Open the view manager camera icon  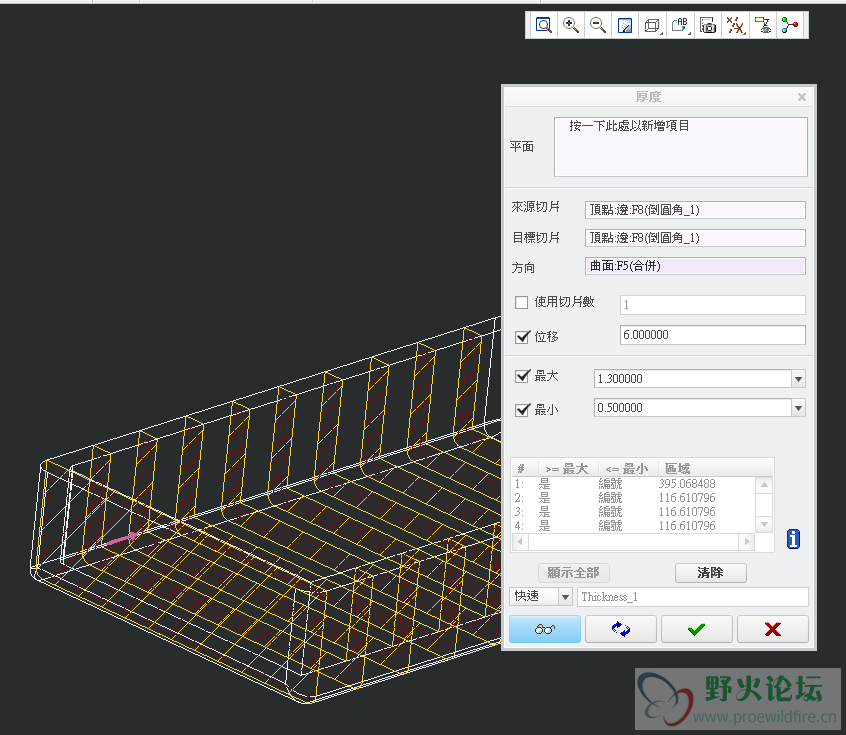[707, 25]
